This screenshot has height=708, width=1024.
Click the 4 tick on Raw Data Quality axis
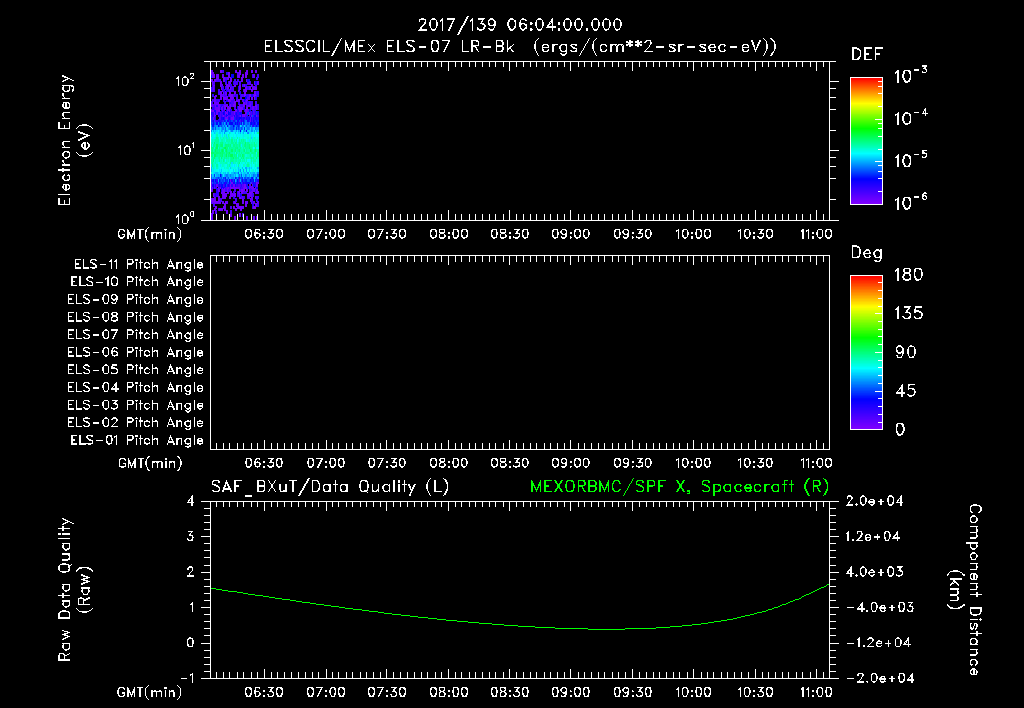tap(191, 502)
